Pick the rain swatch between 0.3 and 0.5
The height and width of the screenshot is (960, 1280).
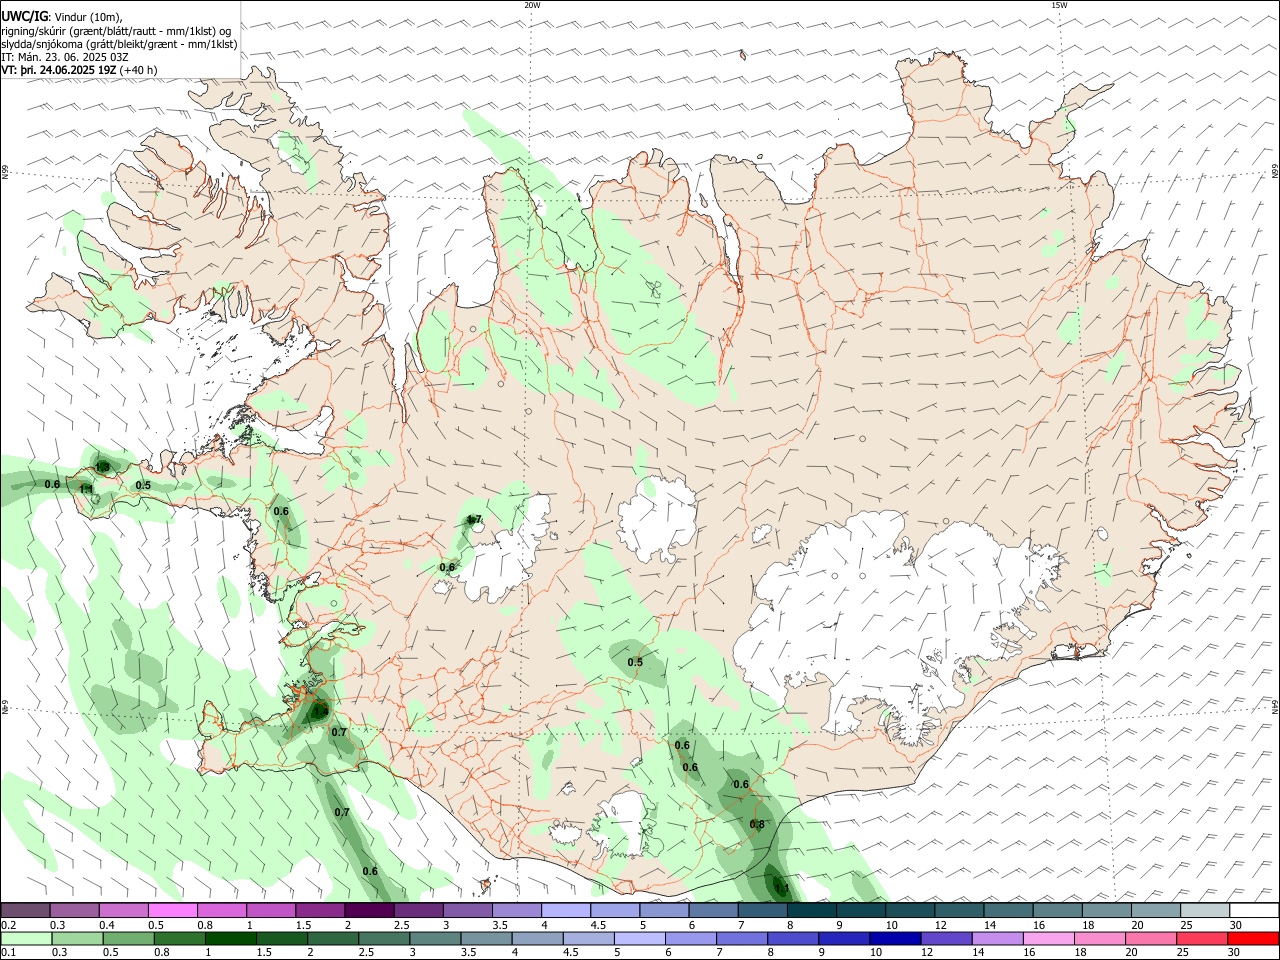[77, 938]
